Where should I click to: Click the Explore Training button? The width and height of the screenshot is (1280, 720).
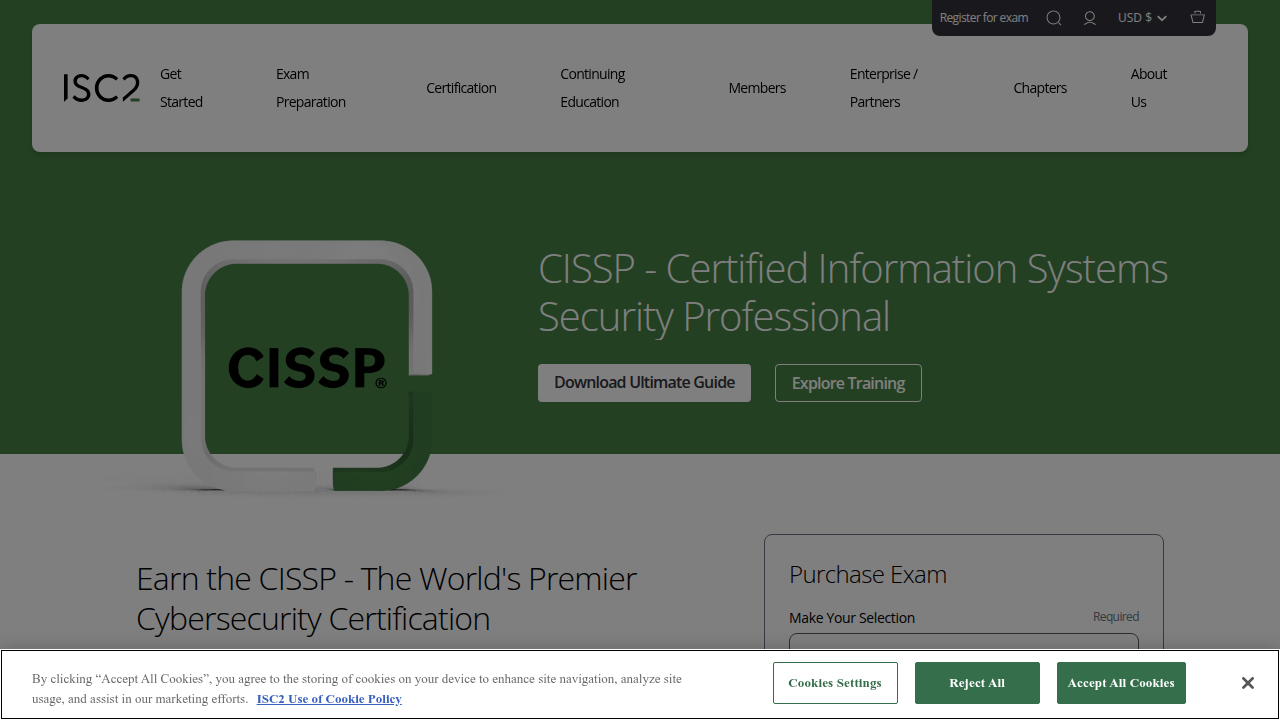[x=848, y=383]
